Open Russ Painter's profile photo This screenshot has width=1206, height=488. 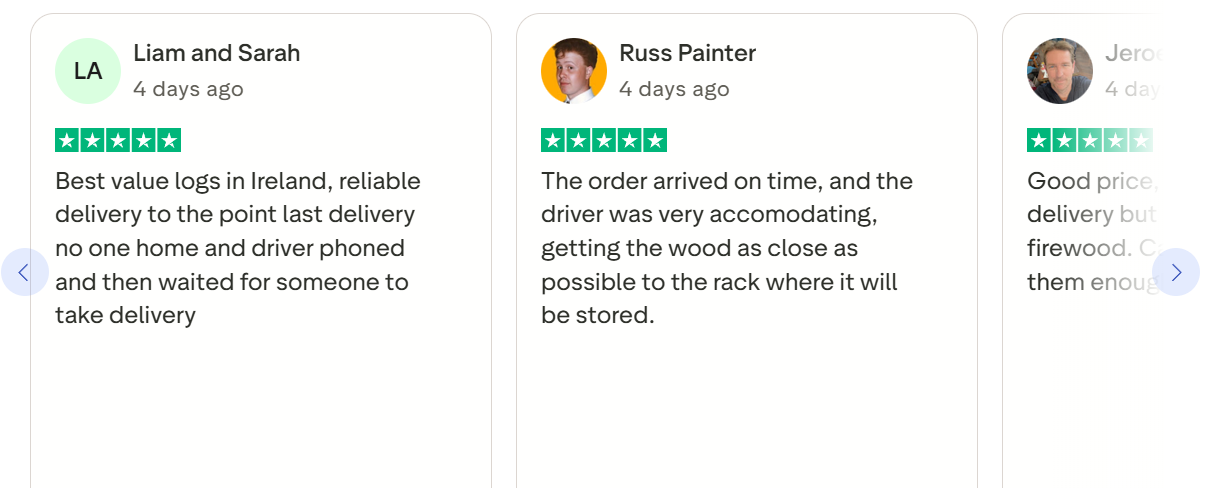574,71
